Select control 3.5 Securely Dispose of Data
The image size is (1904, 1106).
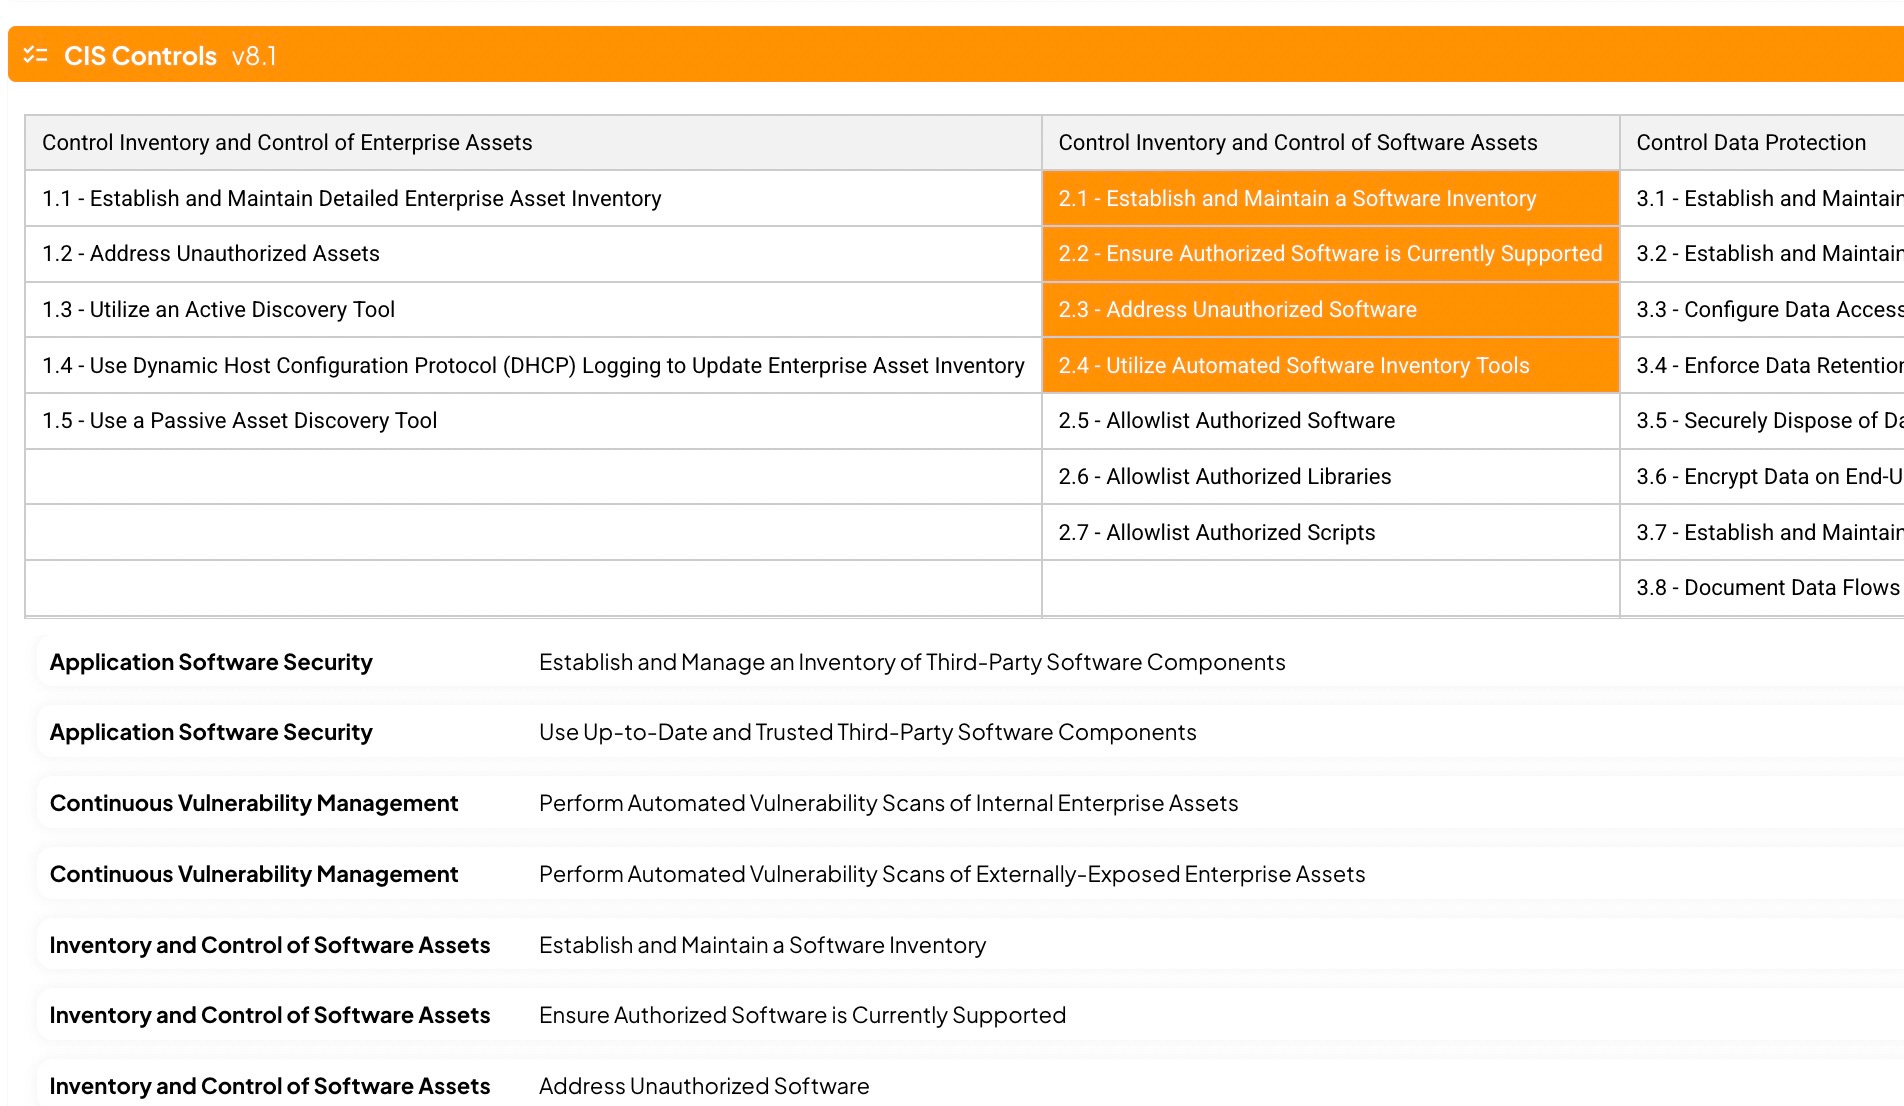click(1762, 421)
